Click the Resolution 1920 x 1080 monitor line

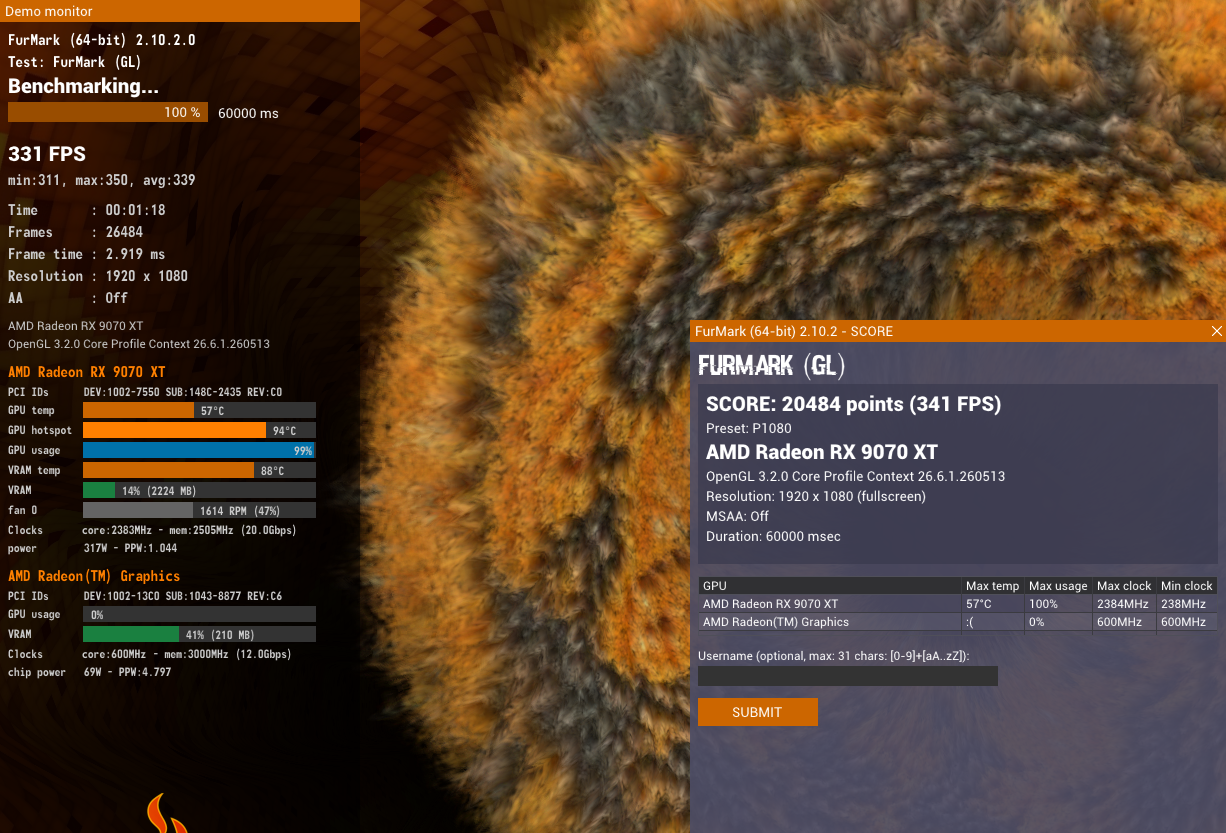tap(98, 276)
